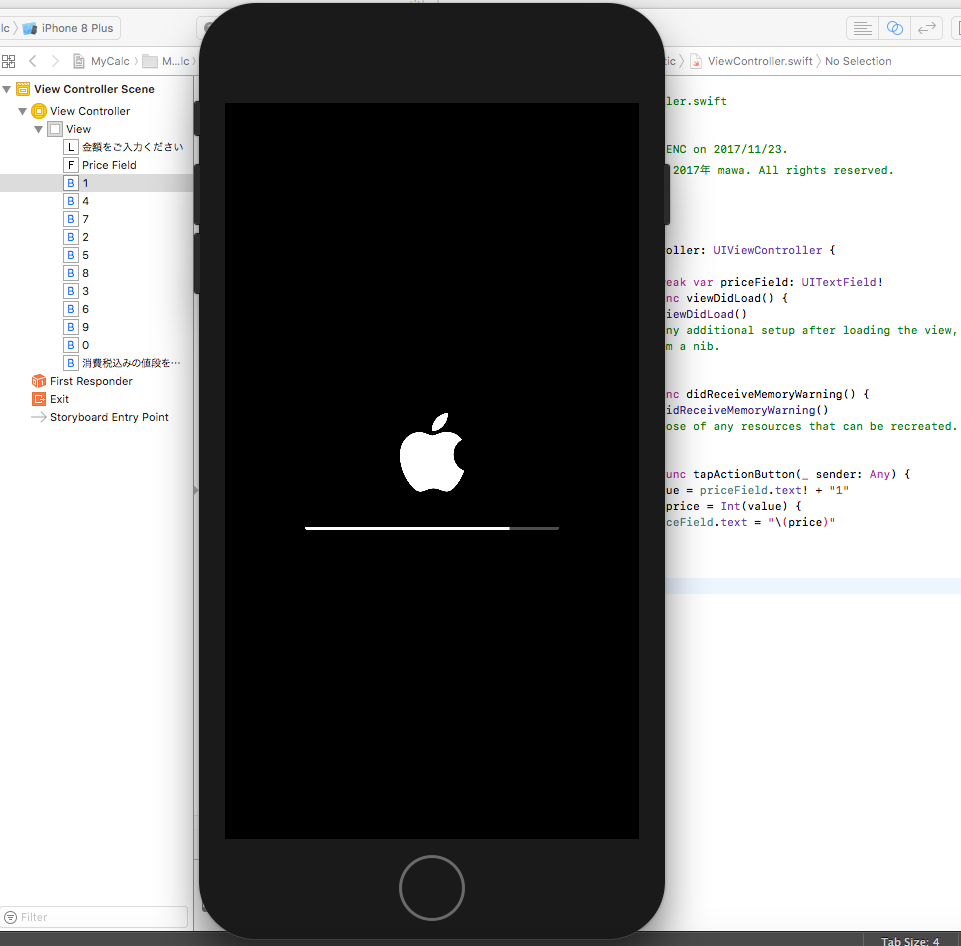Click the L label icon for 金額をご入力ください
Viewport: 961px width, 946px height.
[71, 147]
